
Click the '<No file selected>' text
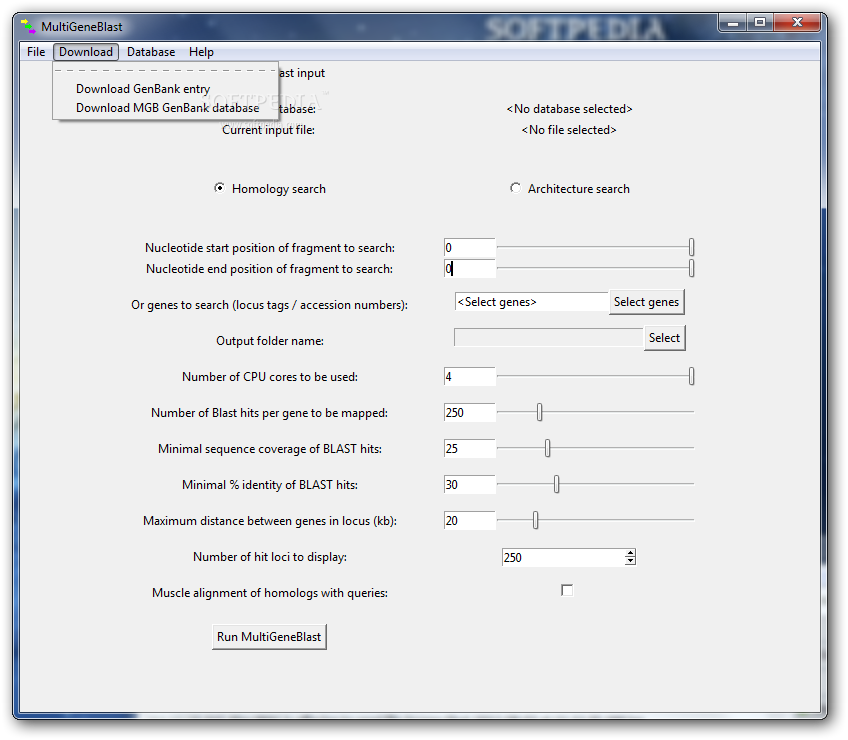[x=569, y=130]
